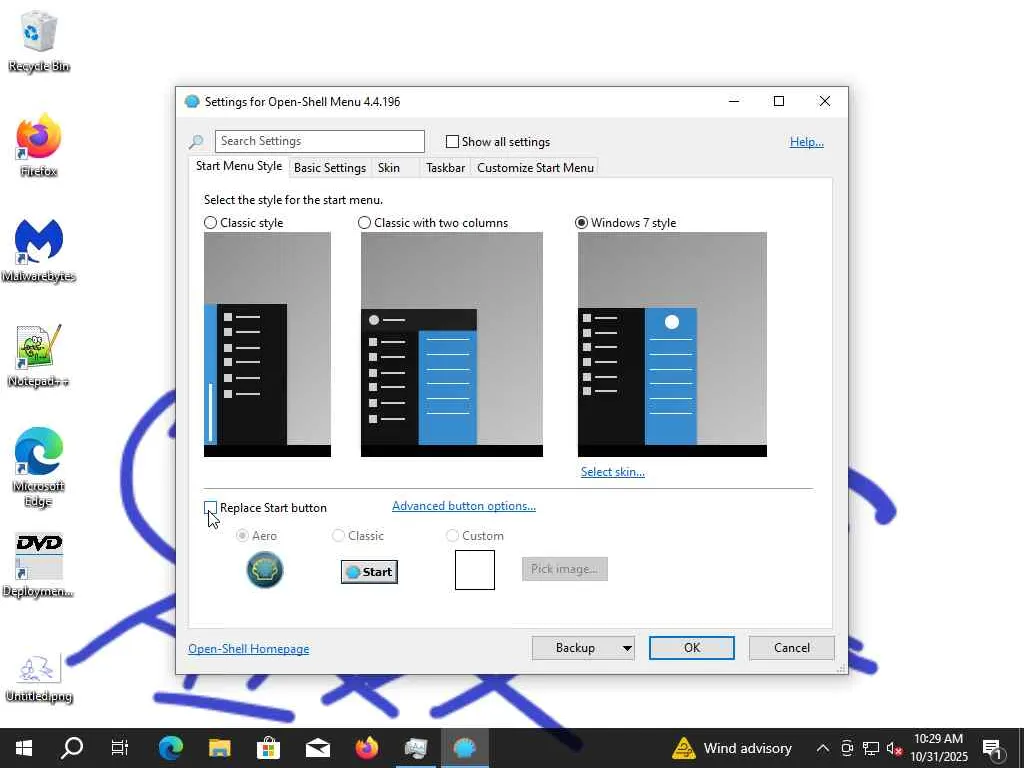Switch to Open-Shell taskbar shell icon
The image size is (1024, 768).
click(464, 748)
